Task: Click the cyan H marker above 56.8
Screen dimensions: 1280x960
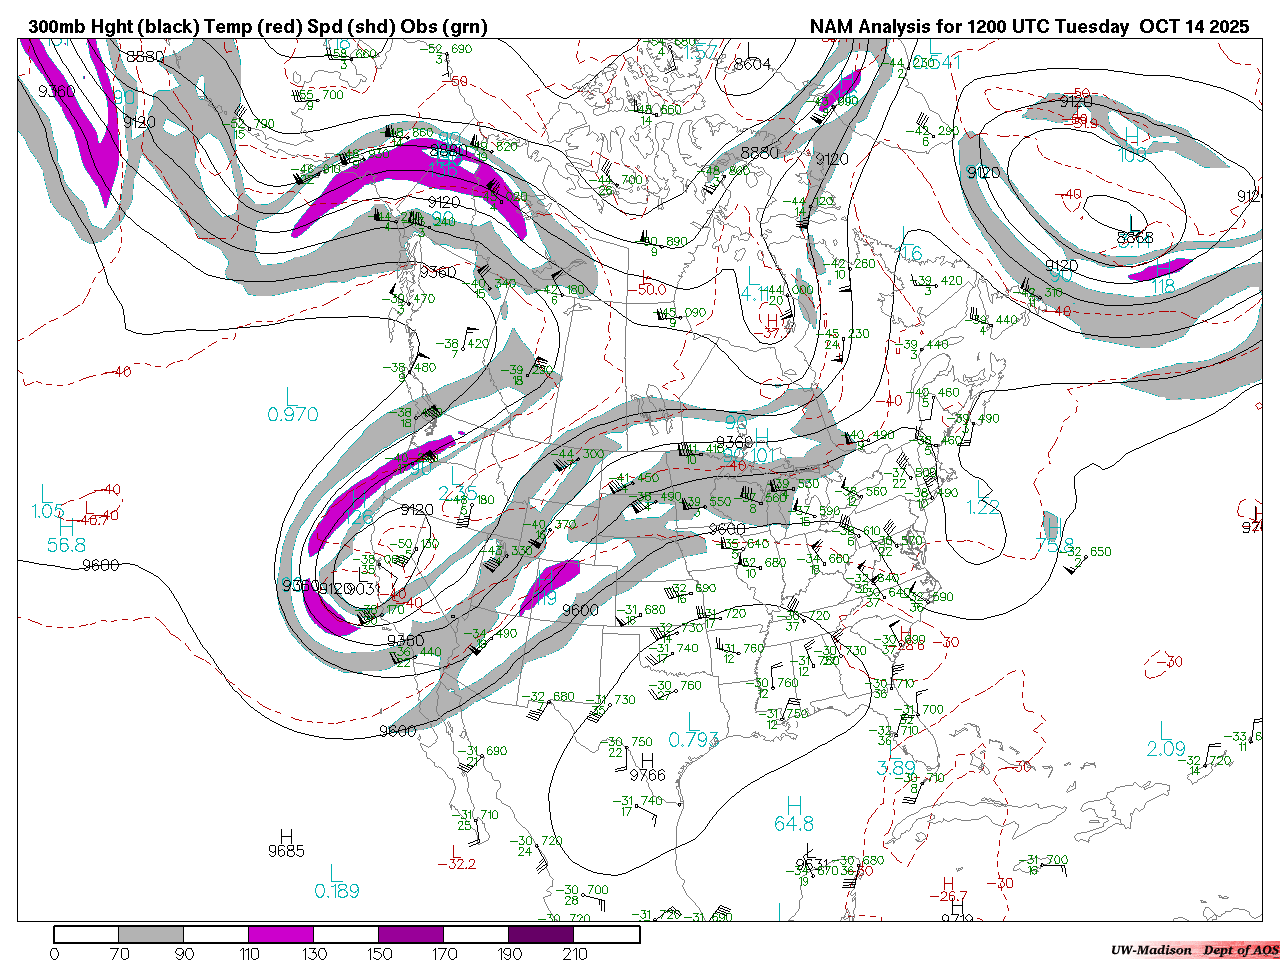Action: (66, 528)
